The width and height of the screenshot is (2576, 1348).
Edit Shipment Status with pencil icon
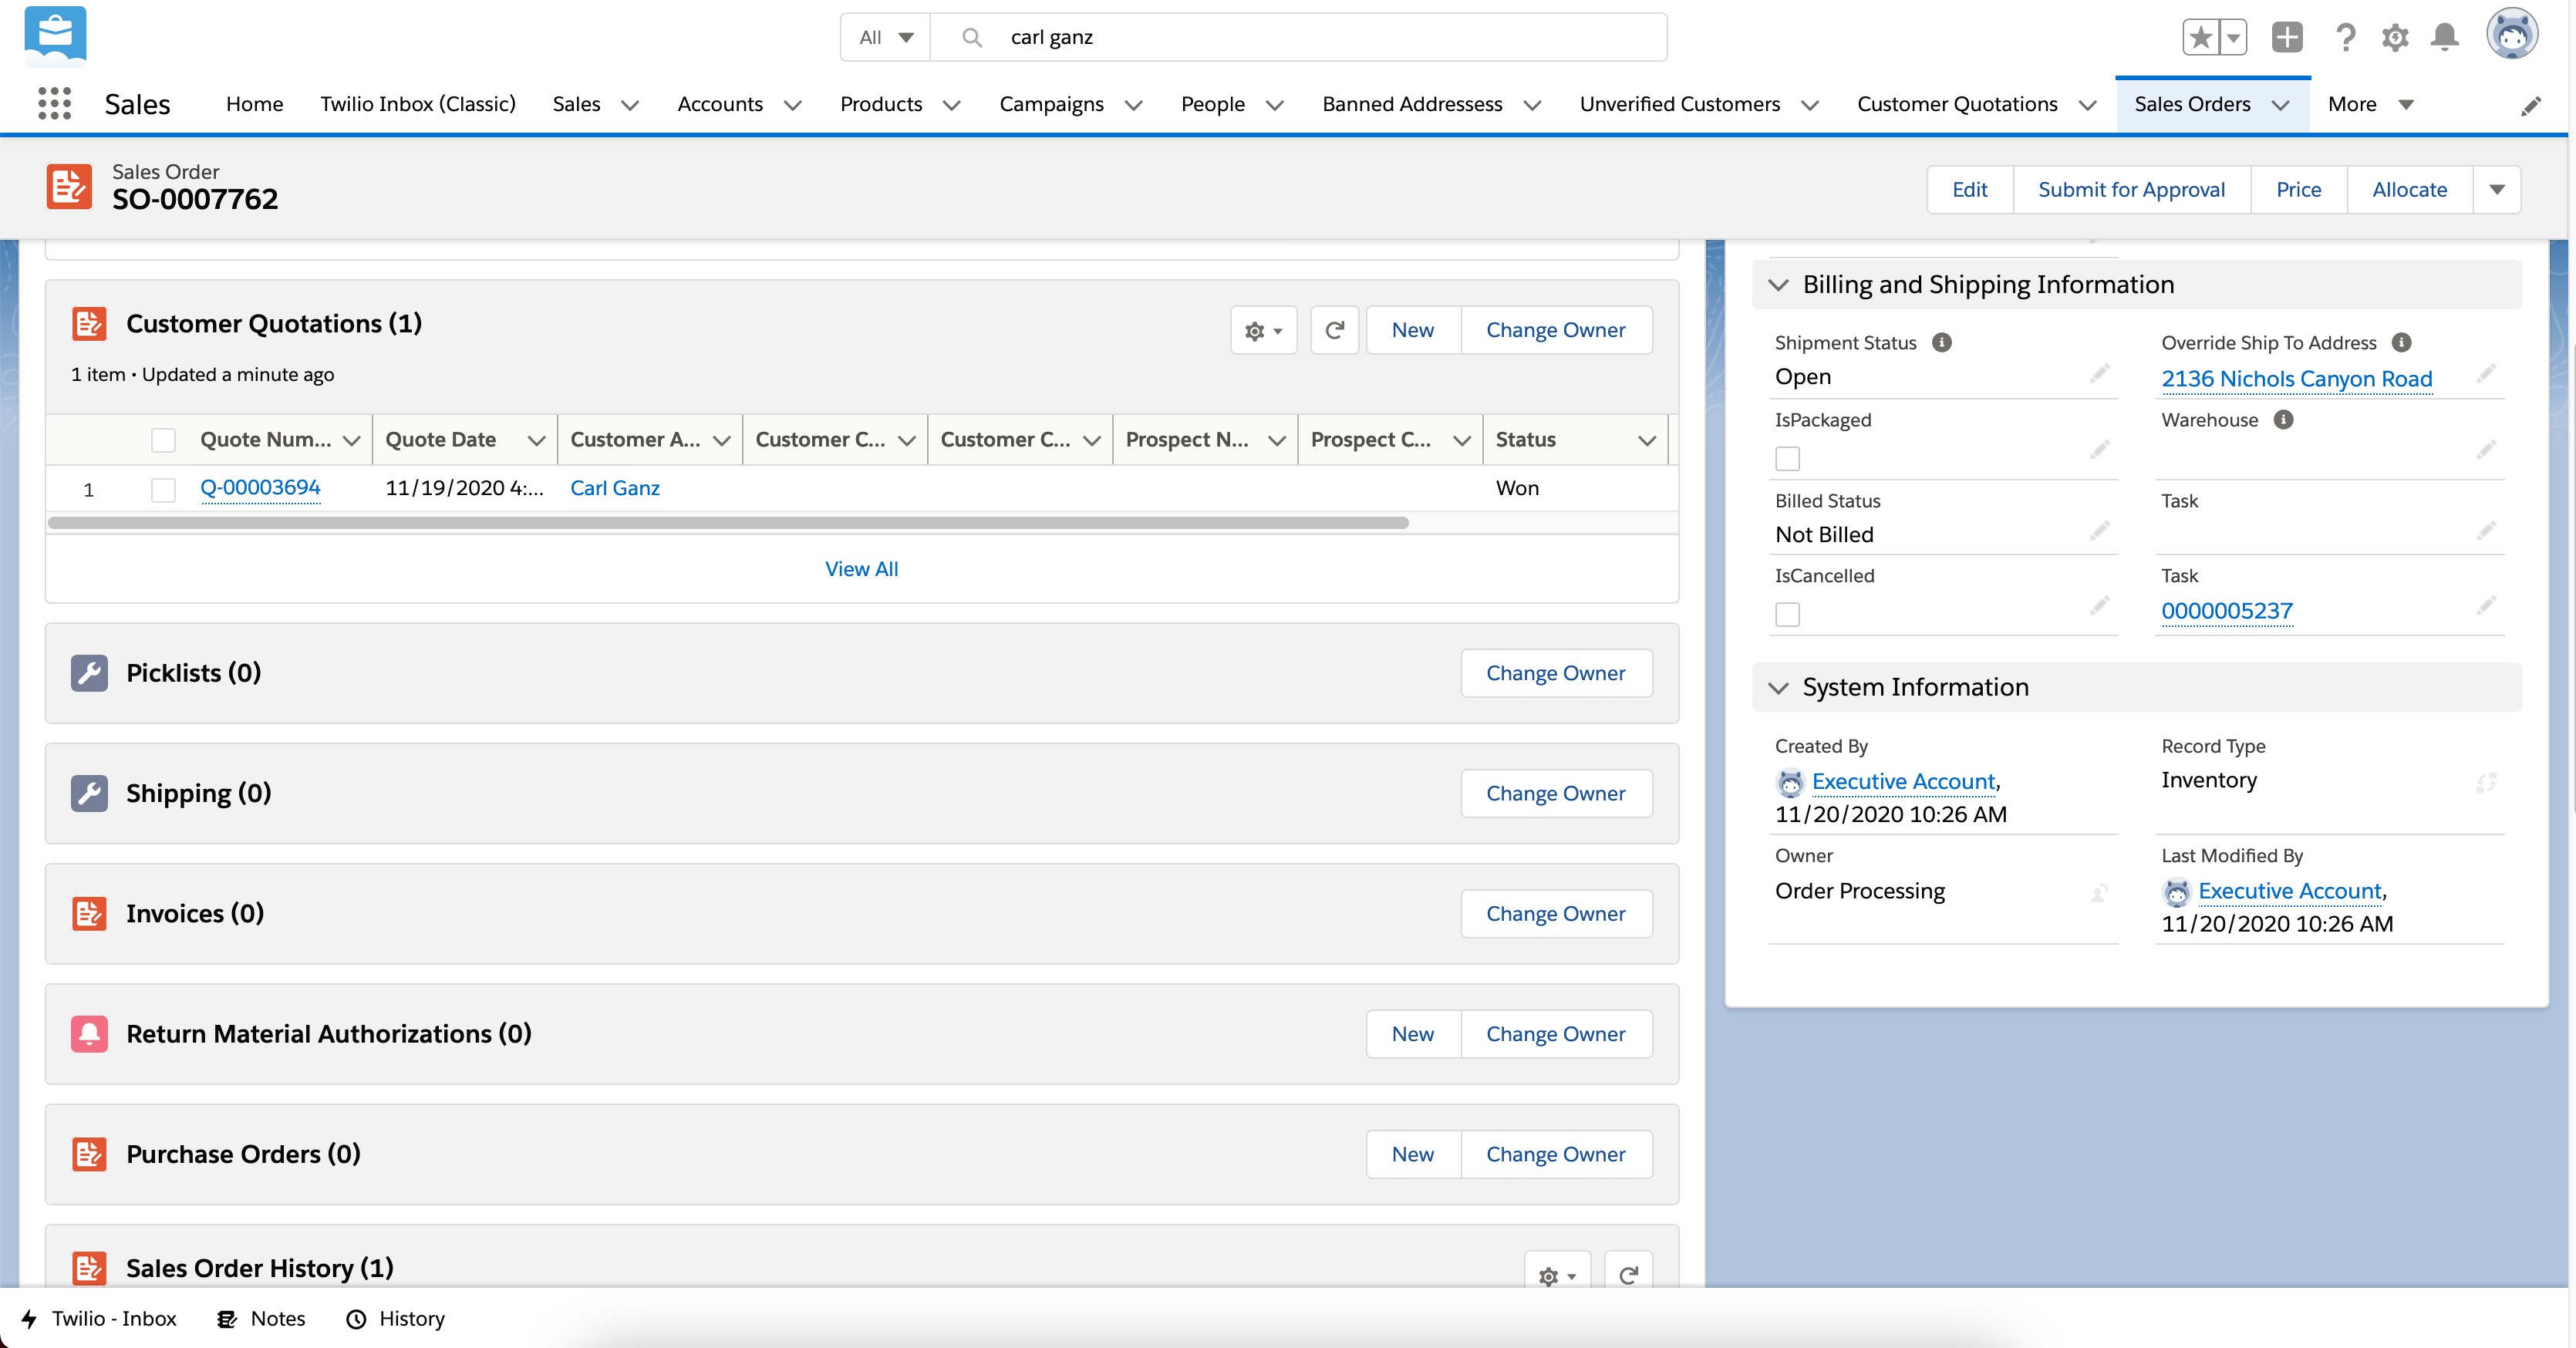pyautogui.click(x=2099, y=374)
